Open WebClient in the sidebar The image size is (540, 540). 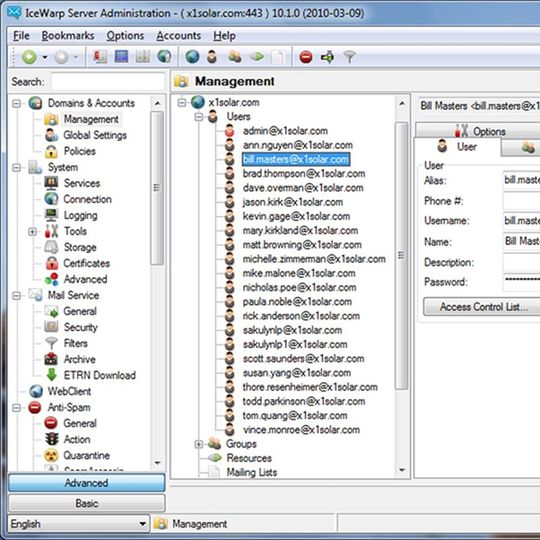click(69, 392)
